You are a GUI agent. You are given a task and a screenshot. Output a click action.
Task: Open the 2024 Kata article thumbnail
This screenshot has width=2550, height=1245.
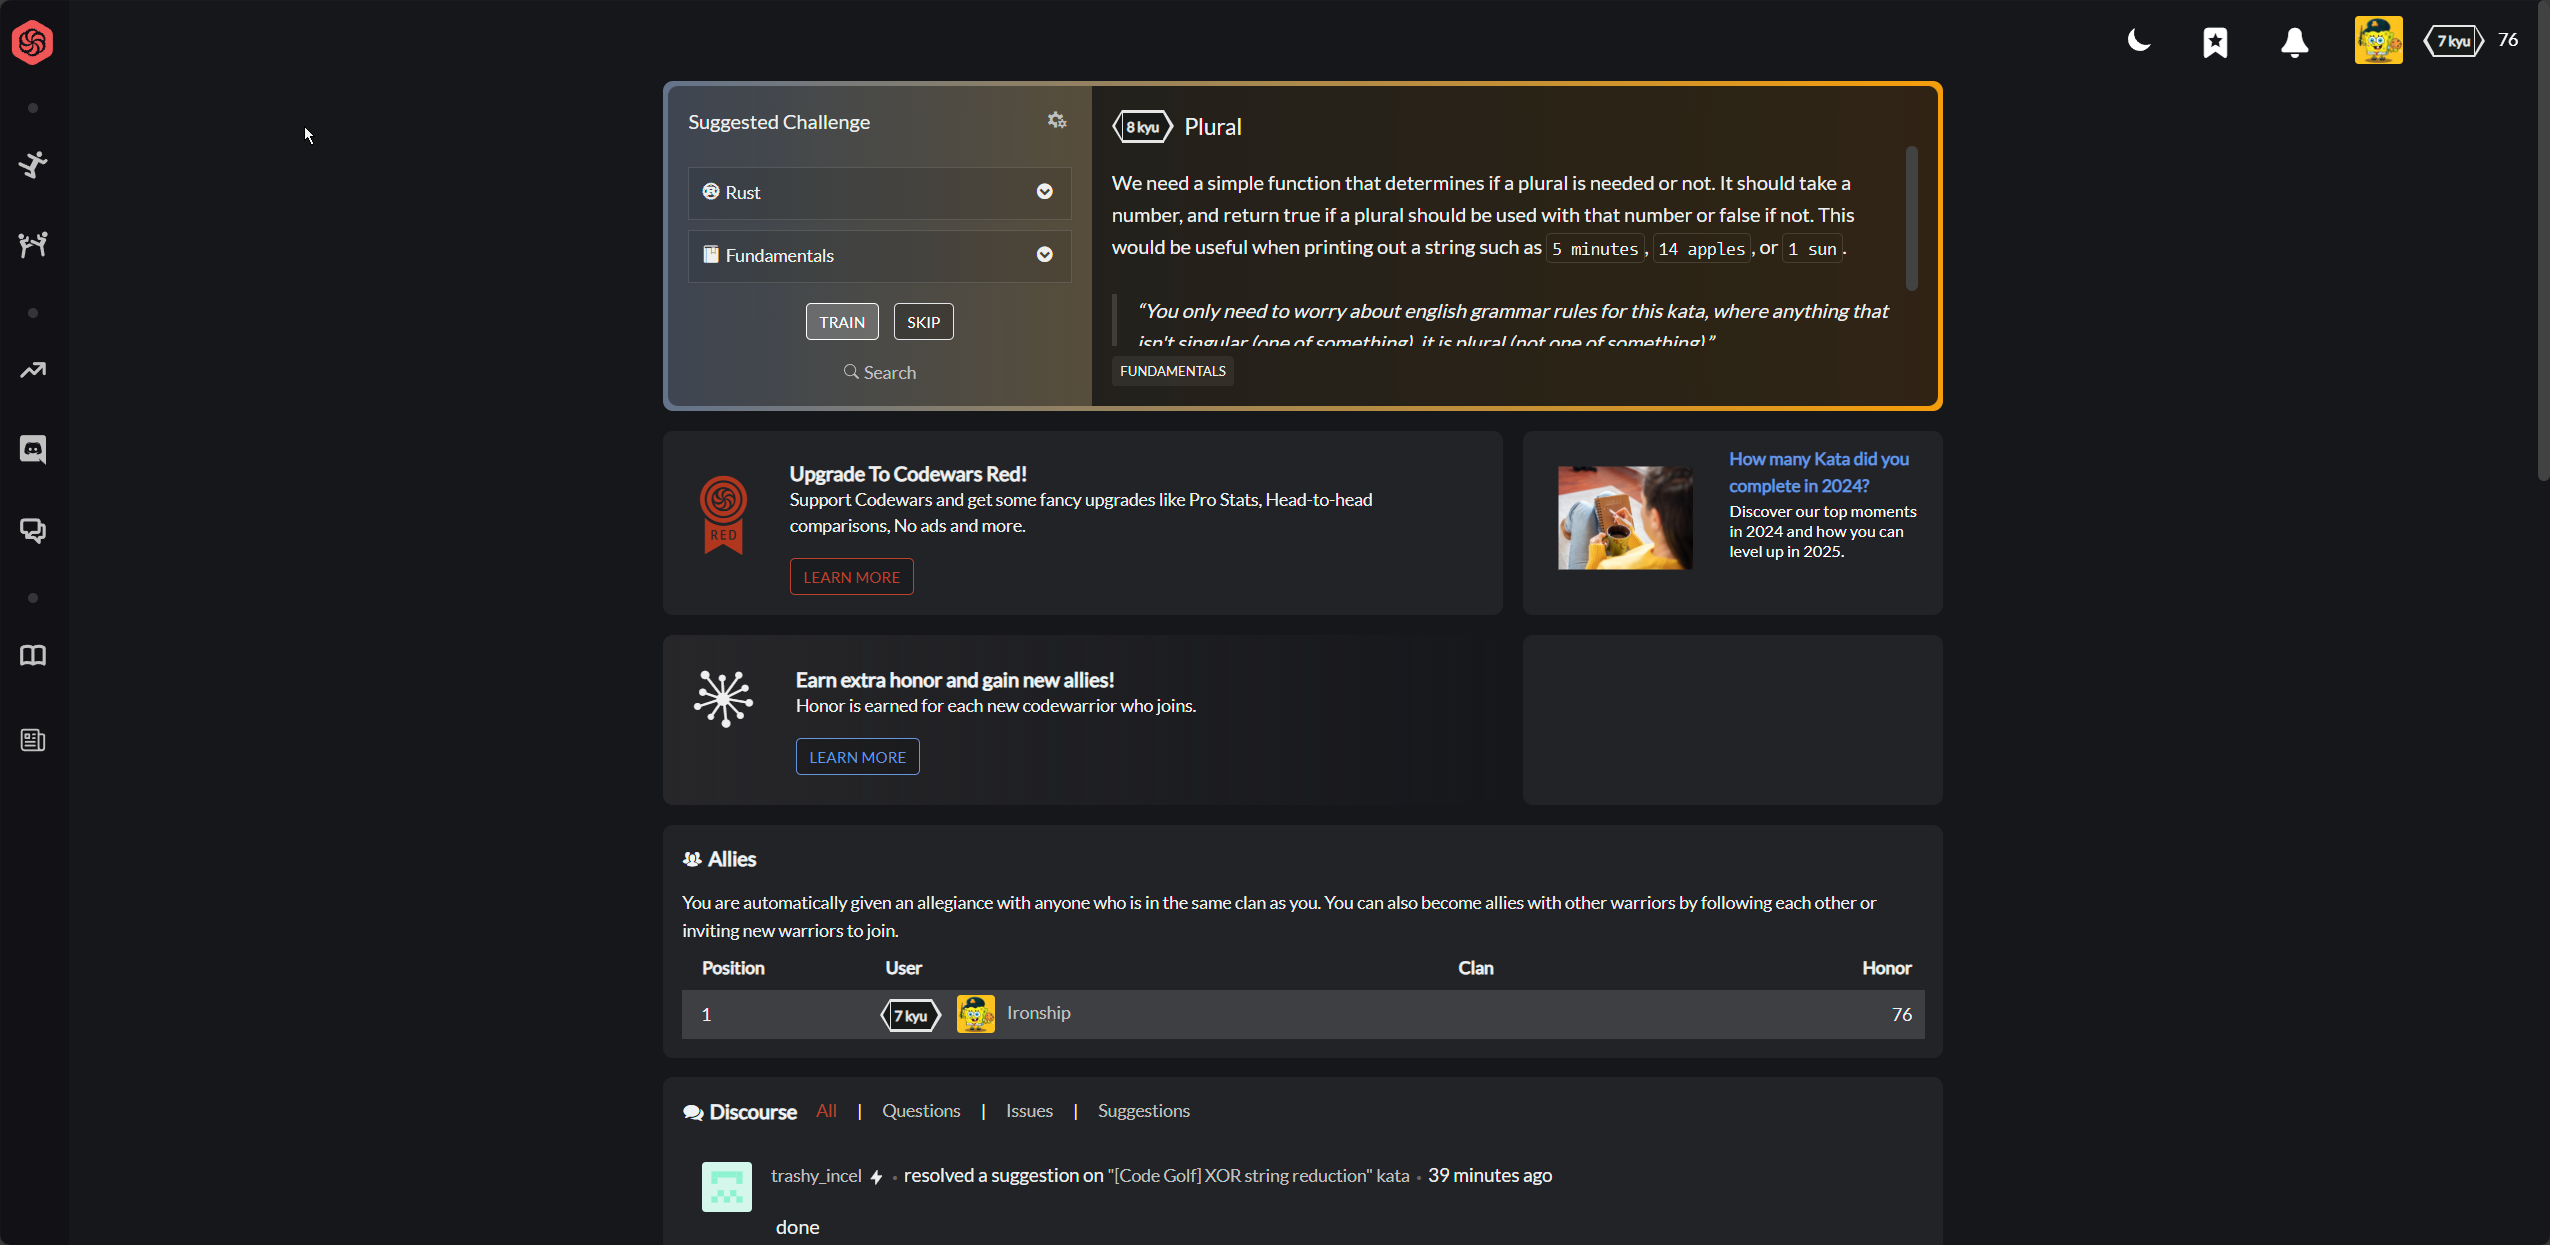click(x=1625, y=518)
